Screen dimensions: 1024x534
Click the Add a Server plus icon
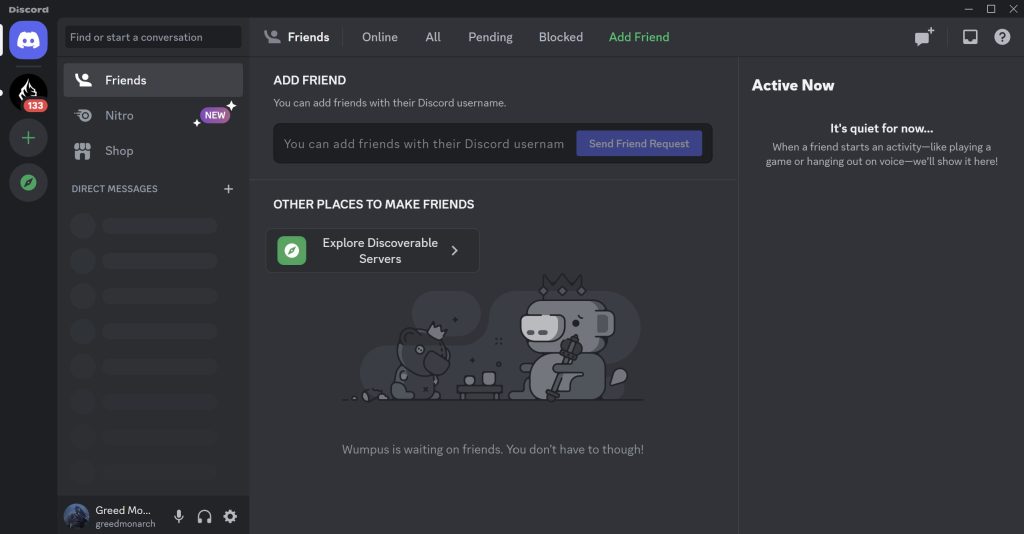pos(28,138)
